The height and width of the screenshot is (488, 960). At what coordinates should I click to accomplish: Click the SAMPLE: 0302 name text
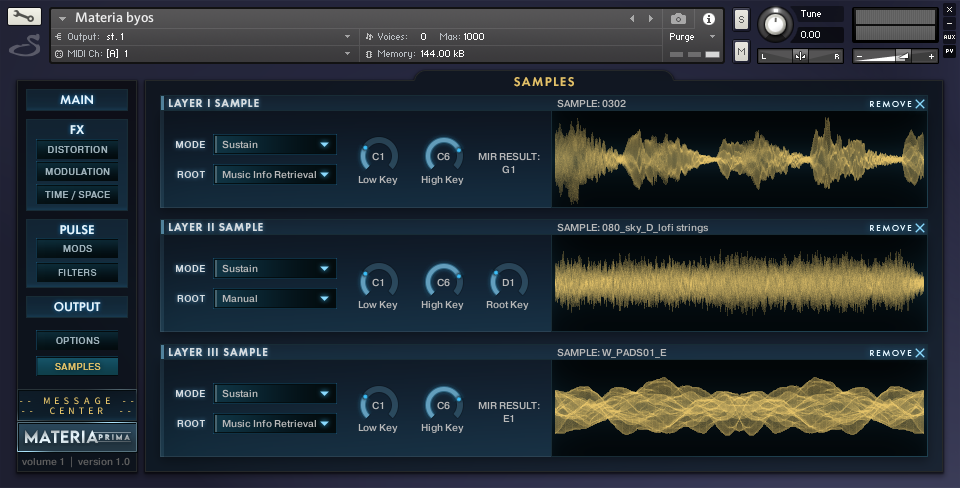pos(591,103)
